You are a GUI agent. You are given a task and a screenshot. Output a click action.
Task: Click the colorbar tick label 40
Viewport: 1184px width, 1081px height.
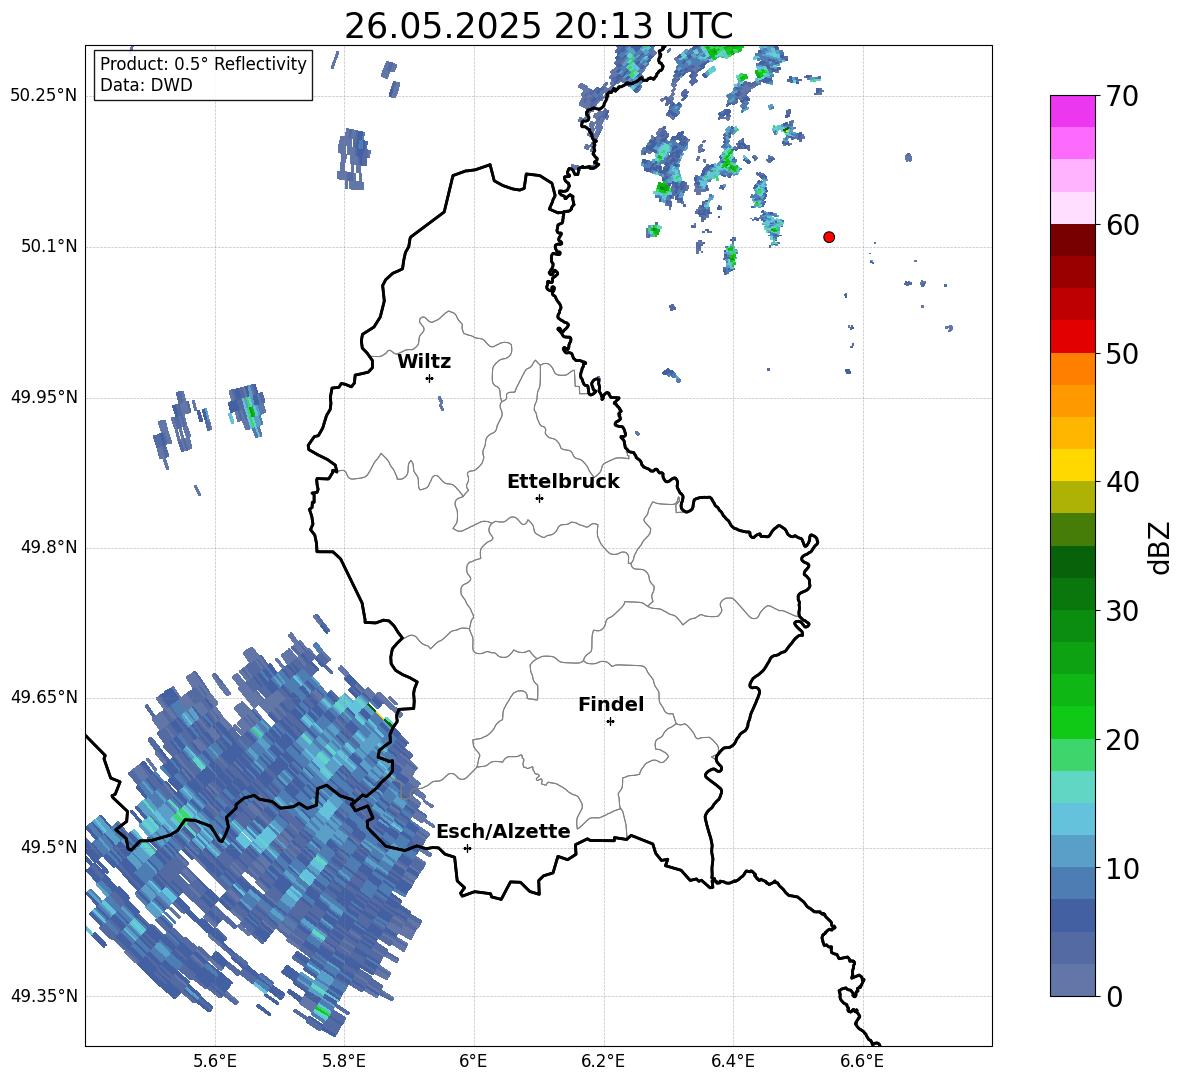click(x=1122, y=482)
